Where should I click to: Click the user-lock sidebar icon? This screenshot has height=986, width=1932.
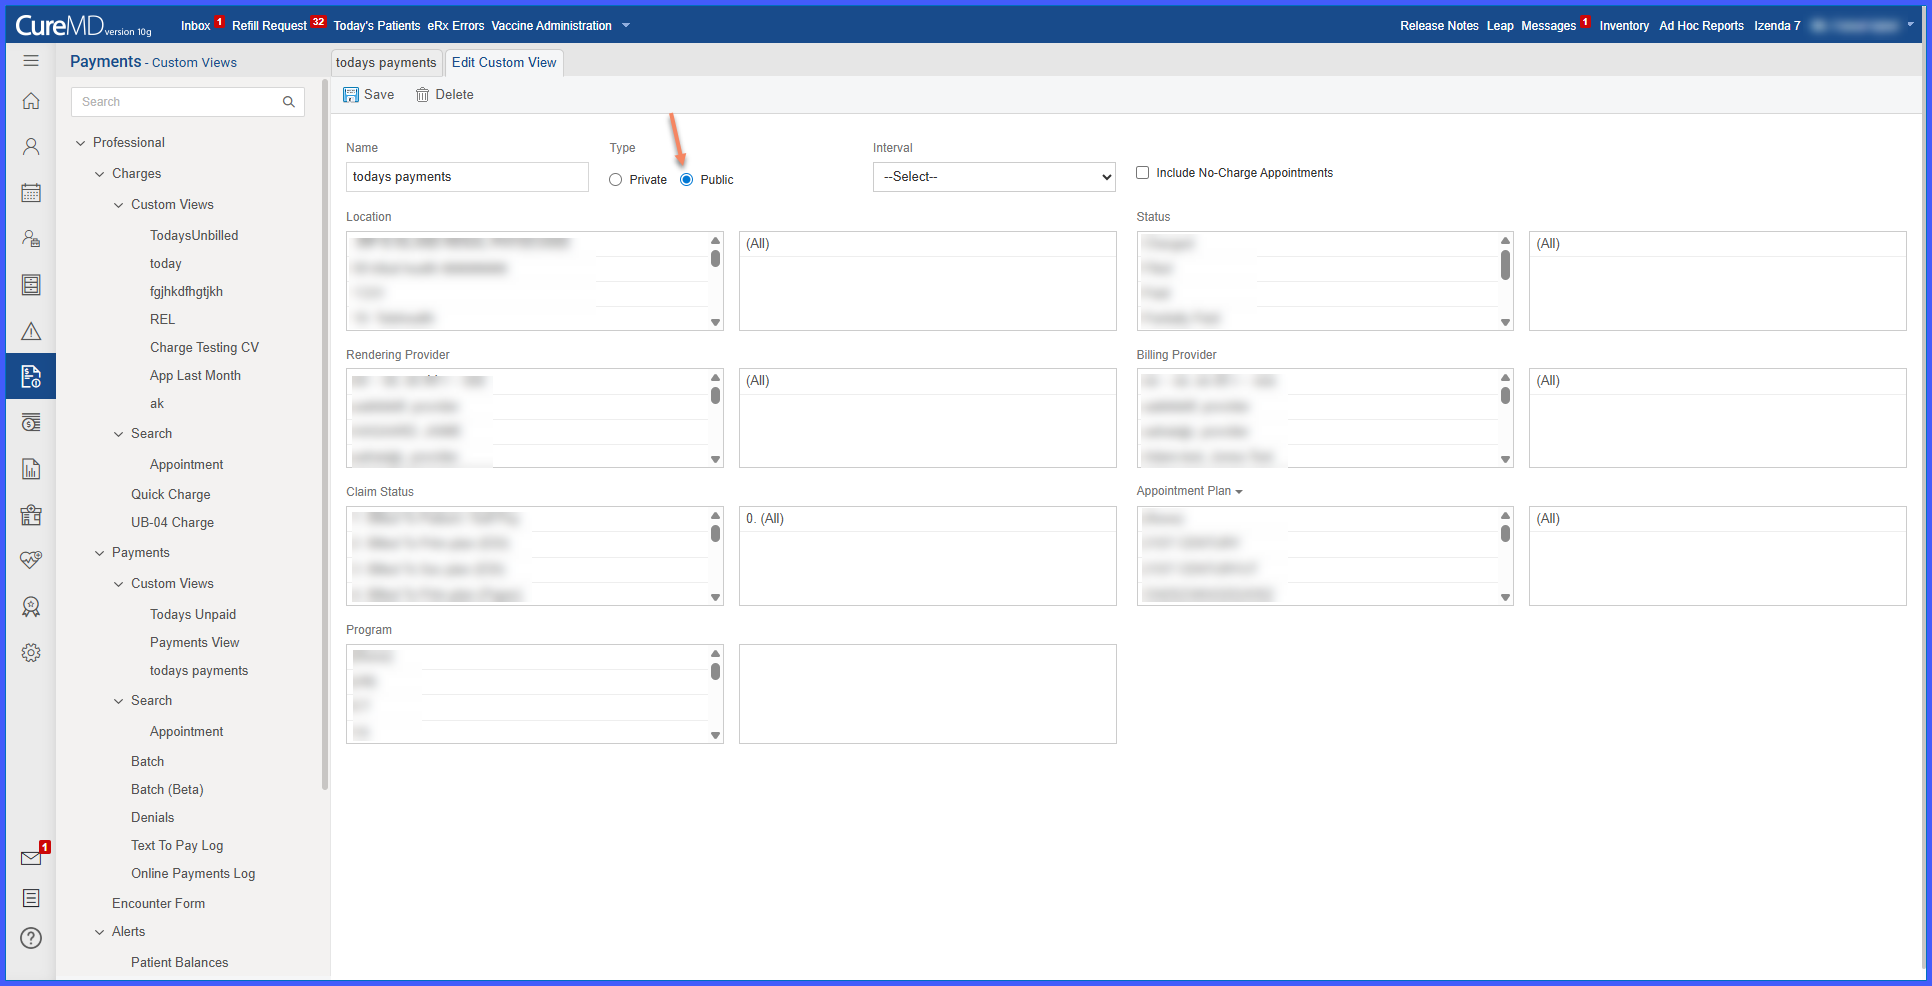31,239
